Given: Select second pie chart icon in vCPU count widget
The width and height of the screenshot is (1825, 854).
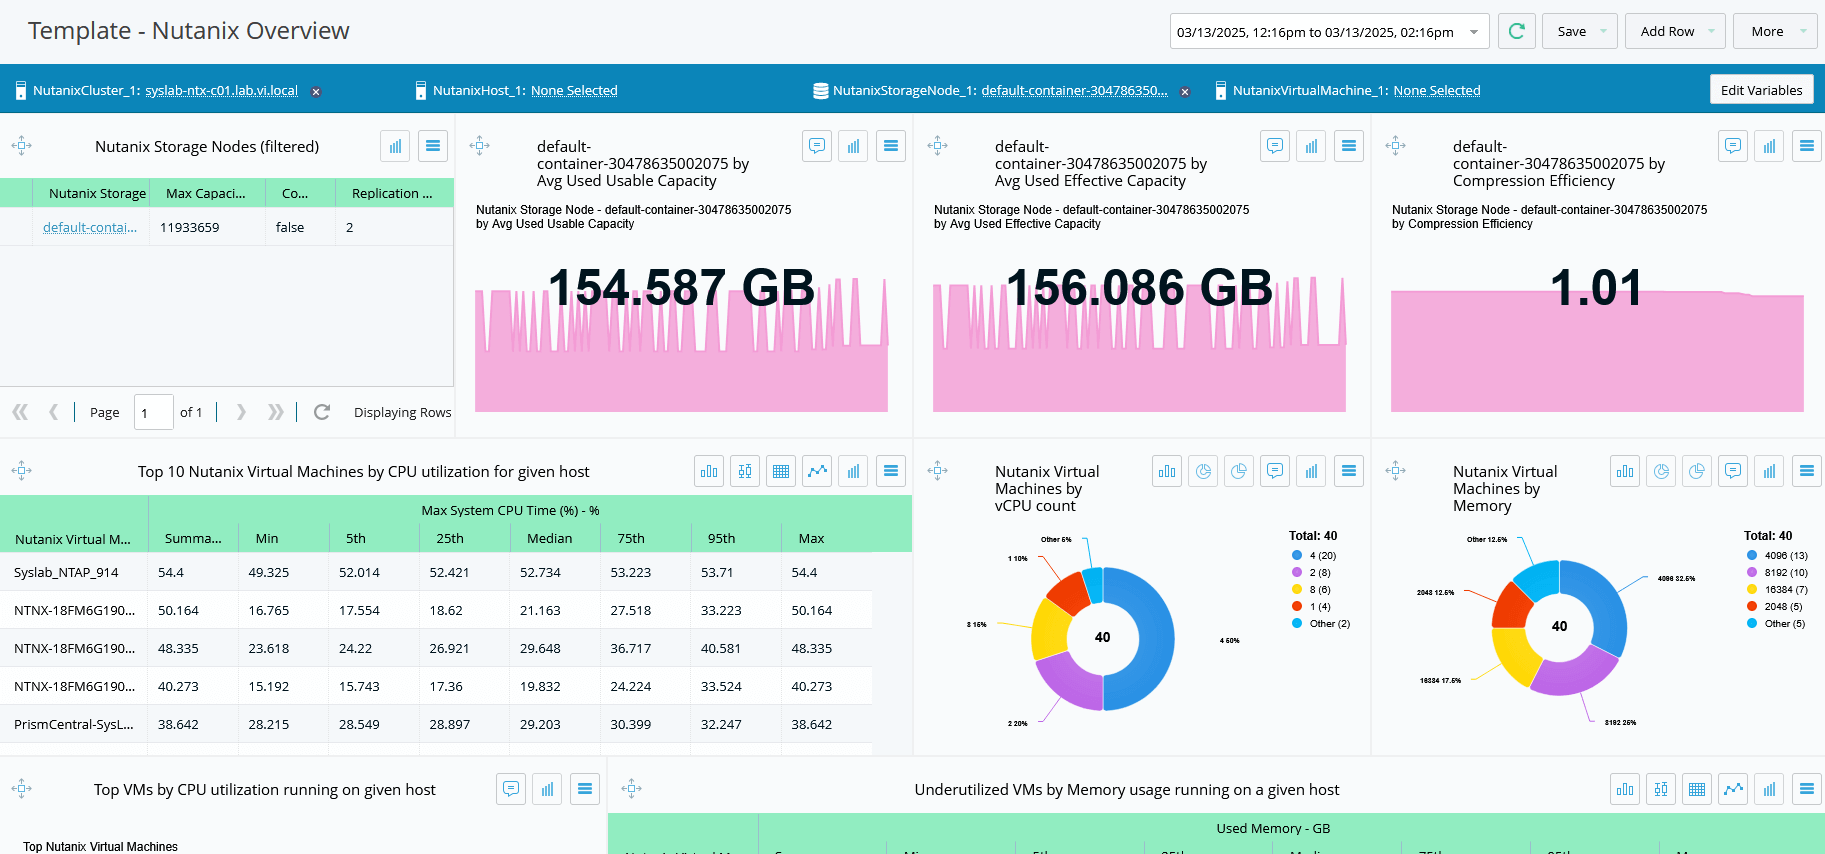Looking at the screenshot, I should [x=1239, y=471].
